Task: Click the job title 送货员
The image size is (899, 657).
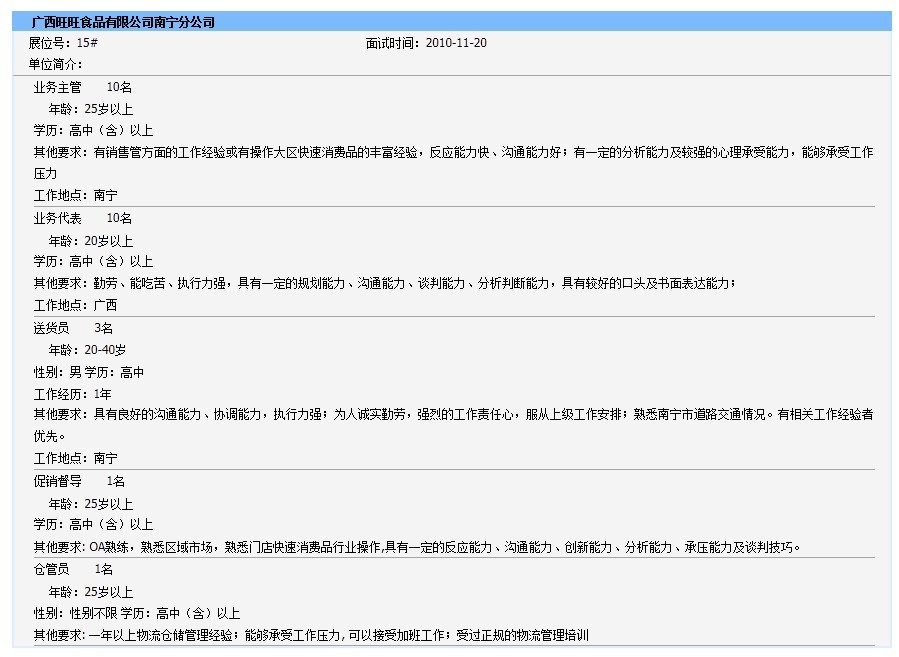Action: [x=51, y=328]
